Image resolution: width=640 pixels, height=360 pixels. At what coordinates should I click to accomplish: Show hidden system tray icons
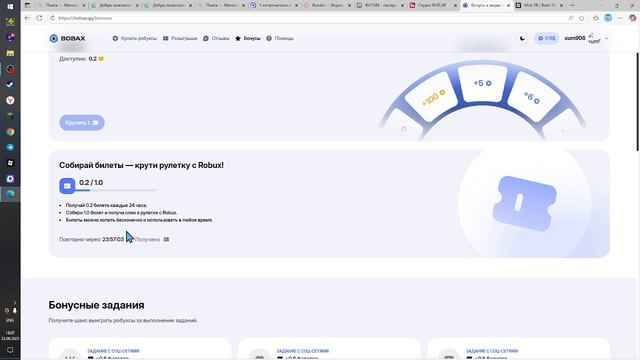coord(15,302)
